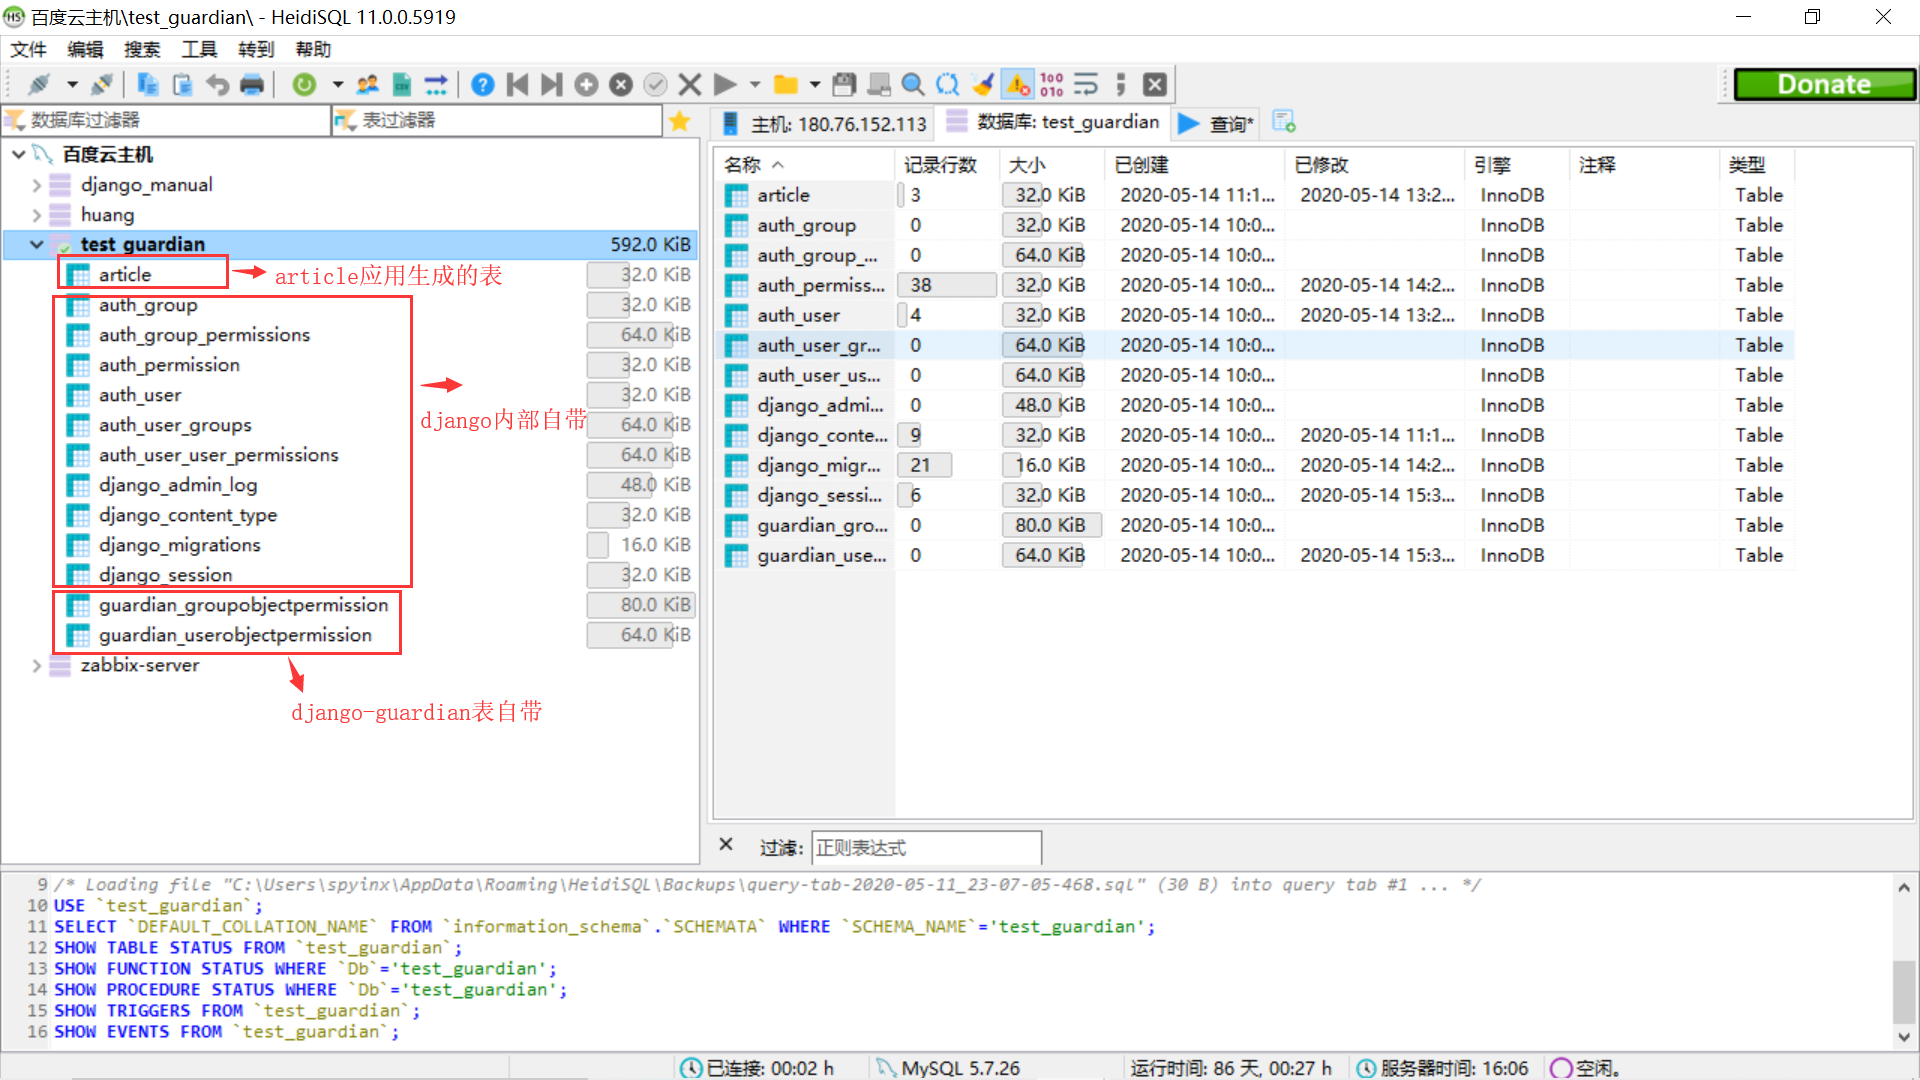Click the Print icon
Screen dimensions: 1920x1080
point(252,85)
